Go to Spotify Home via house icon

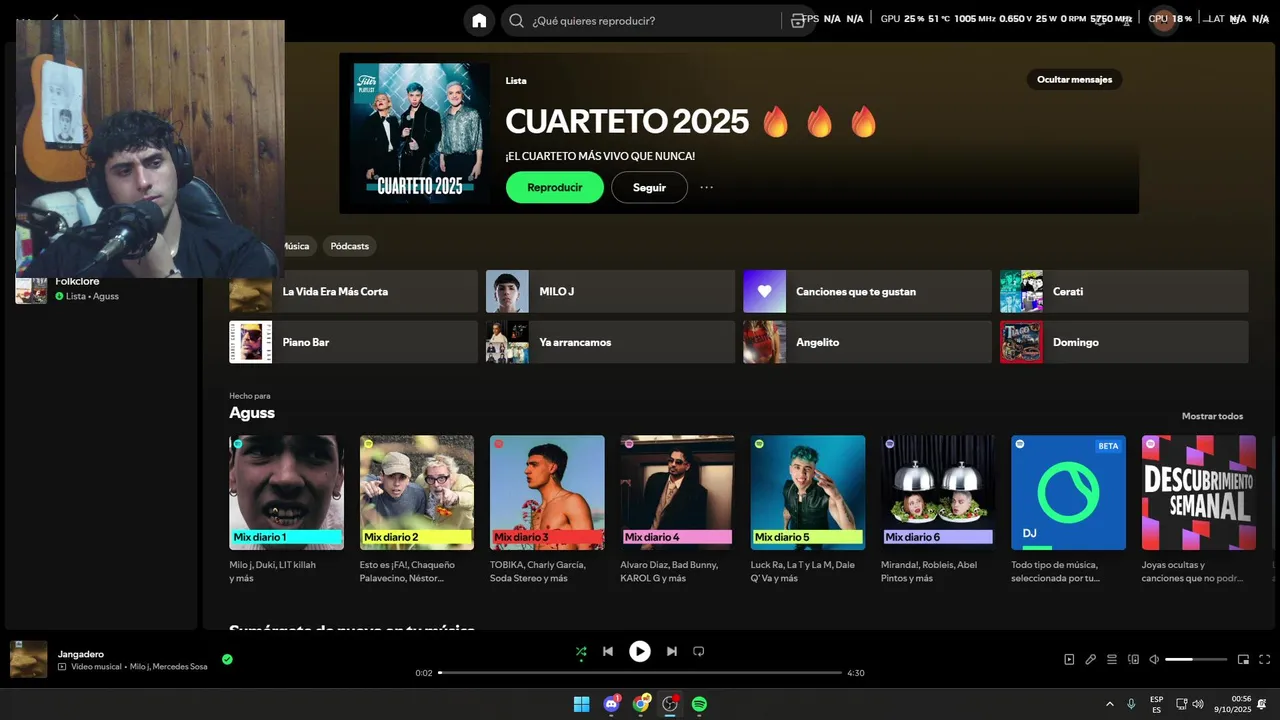point(479,20)
